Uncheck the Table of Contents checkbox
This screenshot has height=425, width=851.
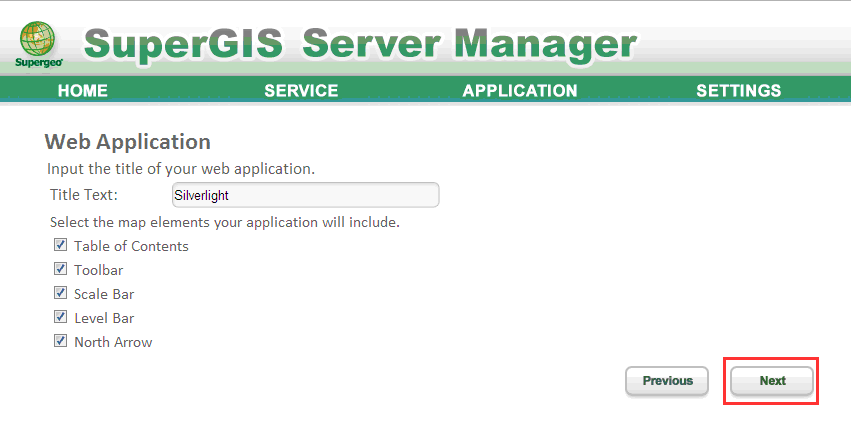pos(60,245)
